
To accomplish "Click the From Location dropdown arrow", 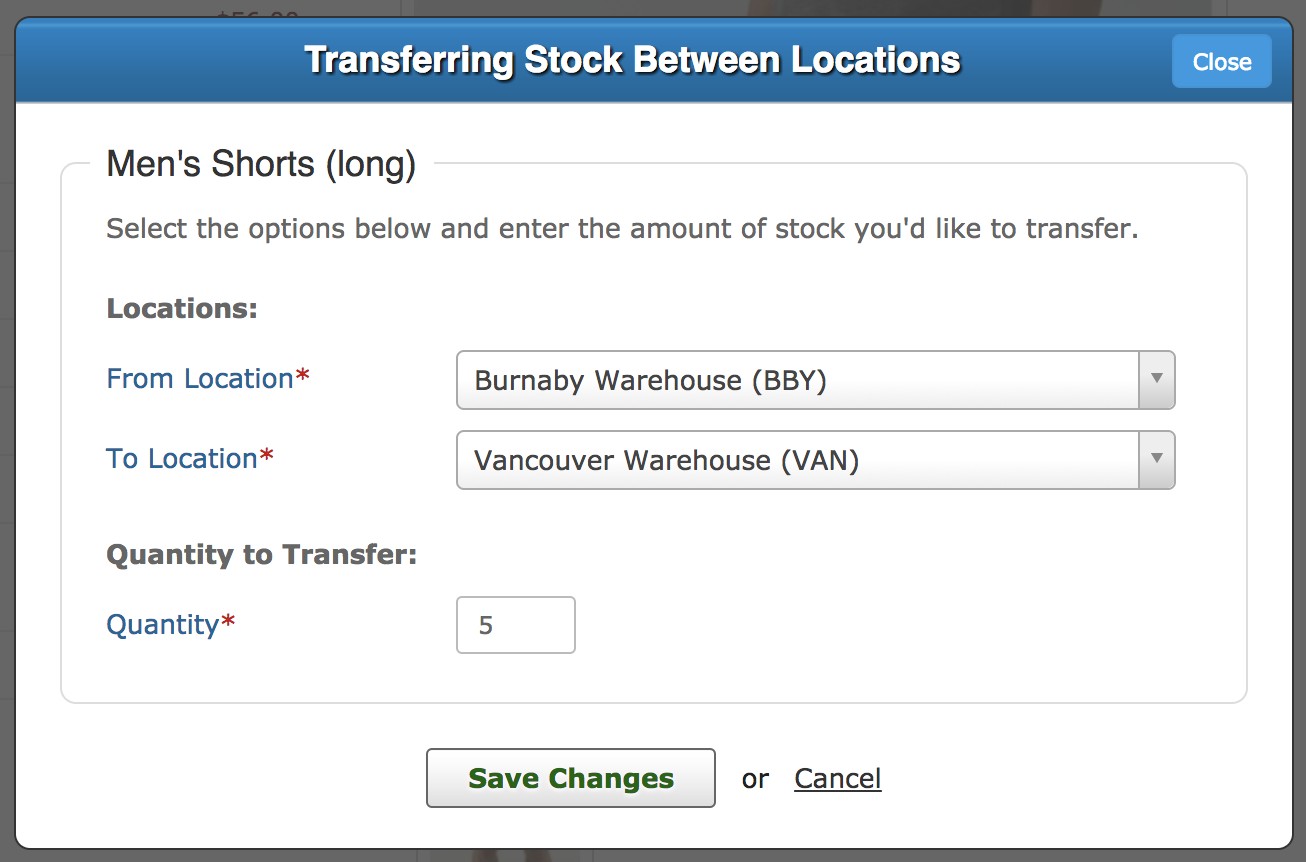I will click(1157, 380).
